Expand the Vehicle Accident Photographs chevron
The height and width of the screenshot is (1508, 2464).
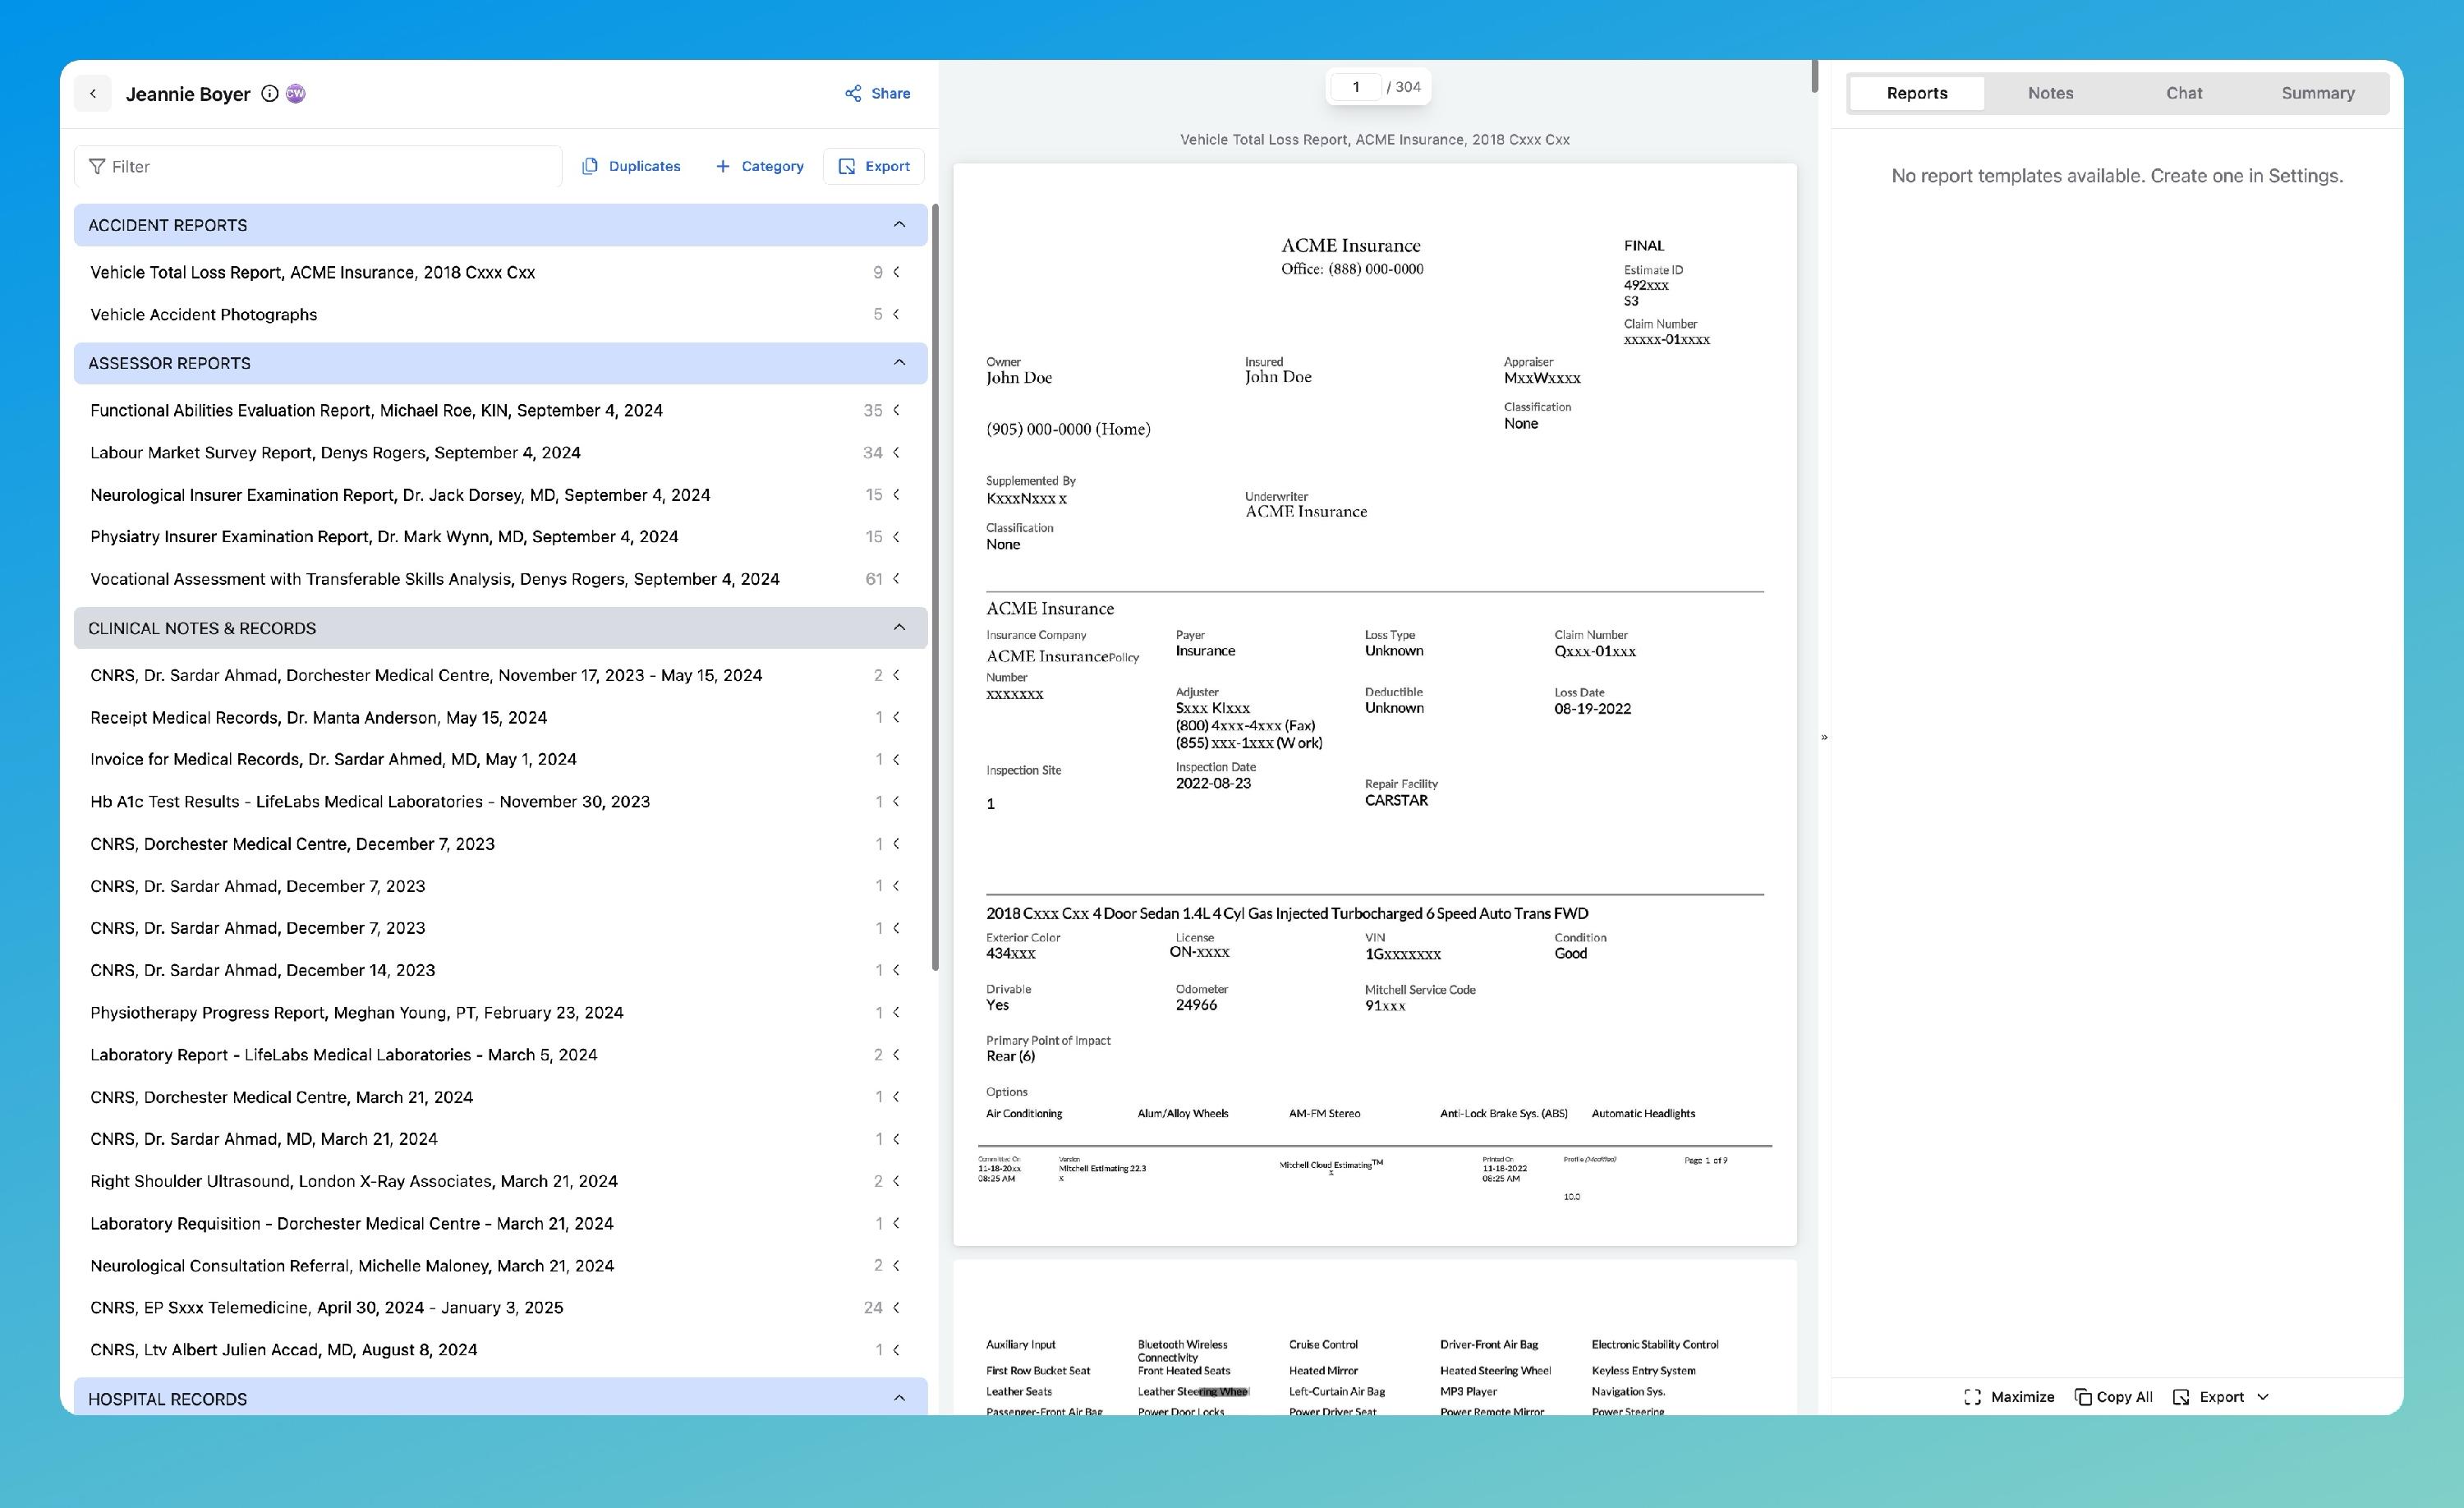point(897,314)
